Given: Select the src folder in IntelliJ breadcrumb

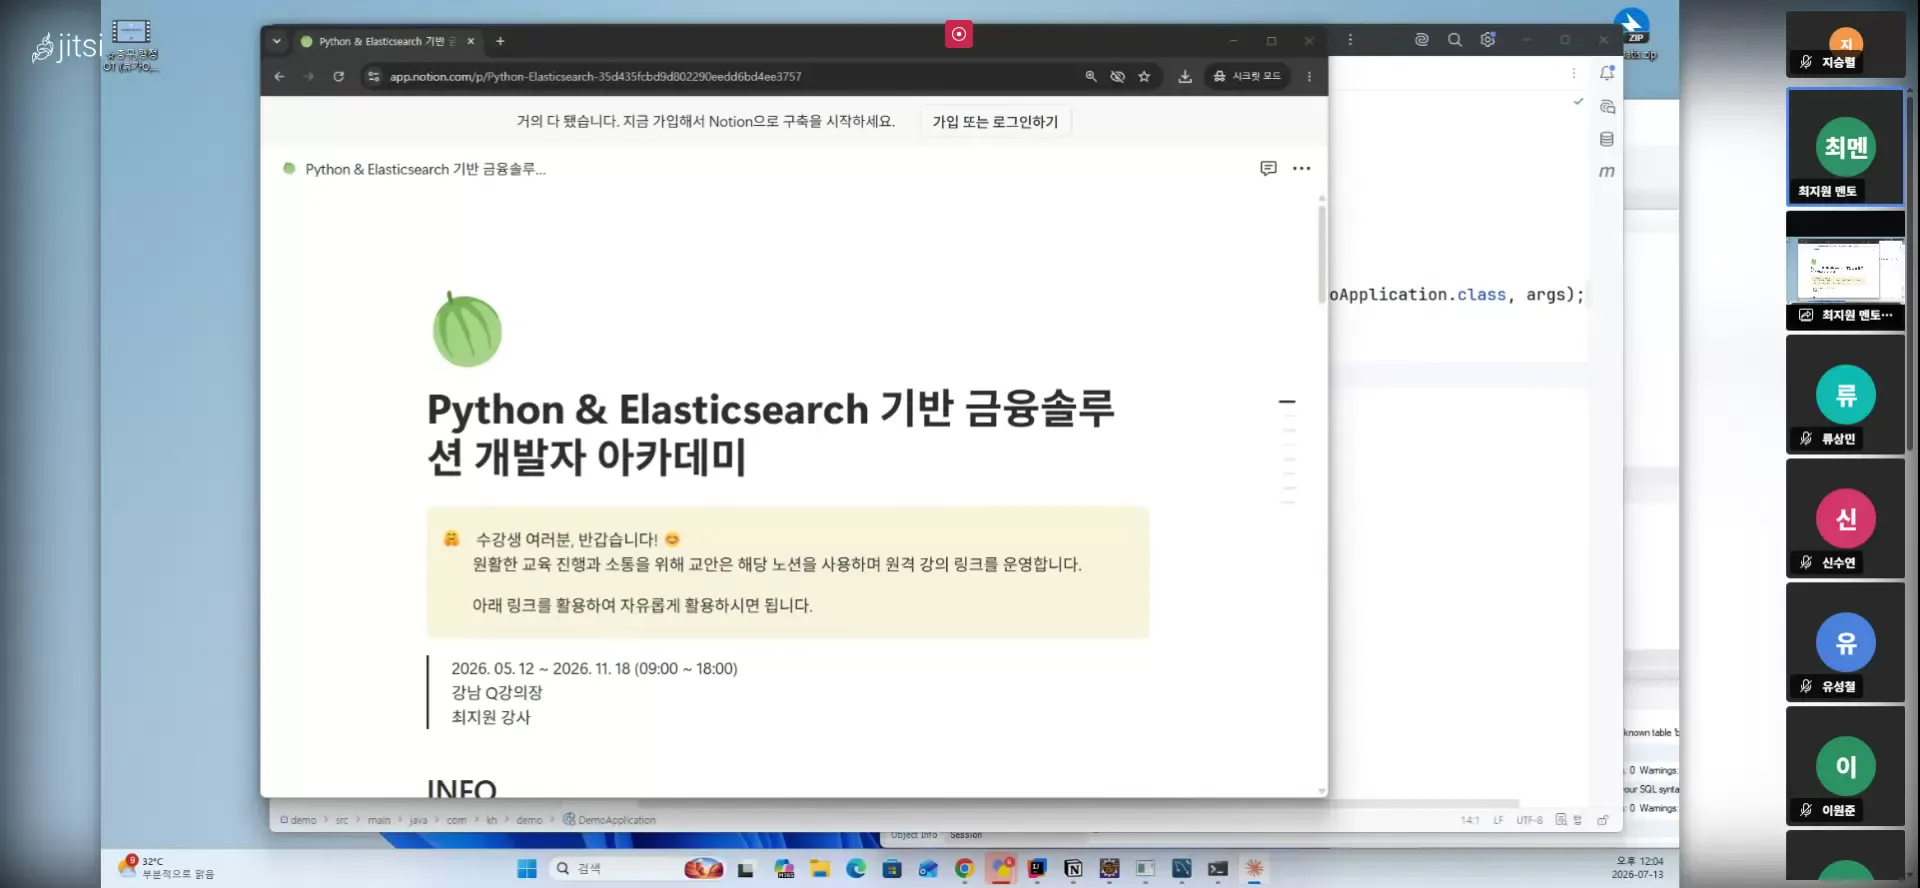Looking at the screenshot, I should pos(342,820).
